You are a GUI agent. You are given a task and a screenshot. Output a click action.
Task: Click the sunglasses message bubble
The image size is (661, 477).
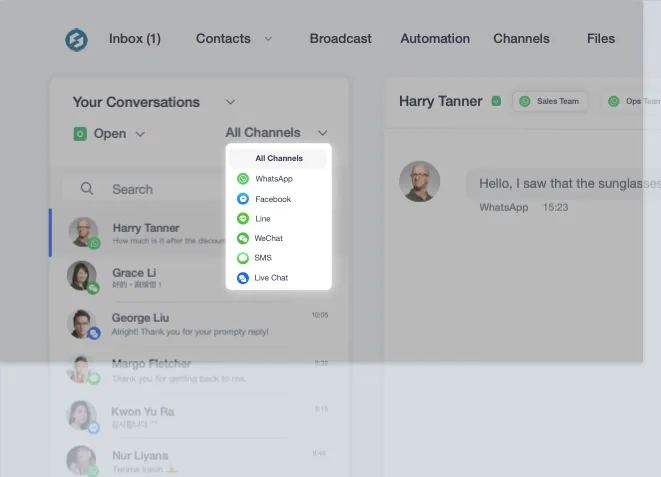pos(564,184)
